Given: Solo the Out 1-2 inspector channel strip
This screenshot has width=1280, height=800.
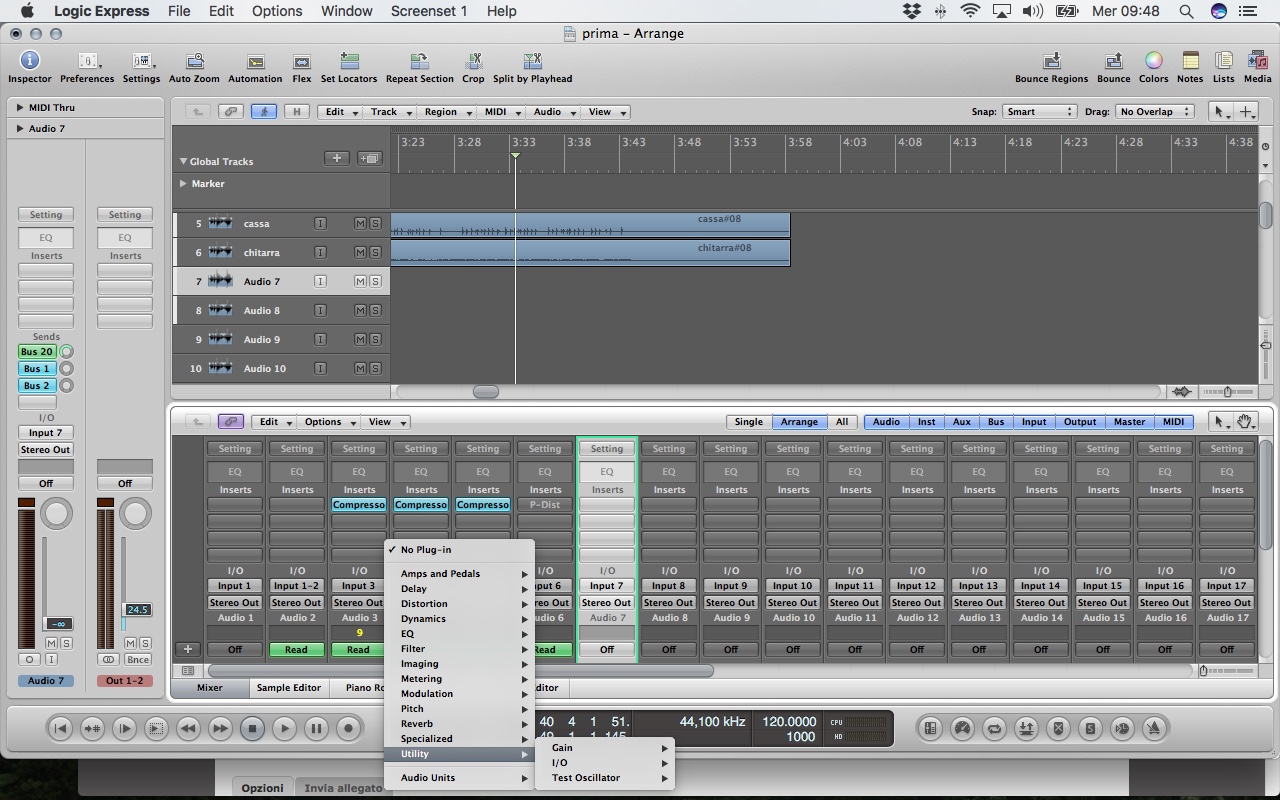Looking at the screenshot, I should (144, 643).
